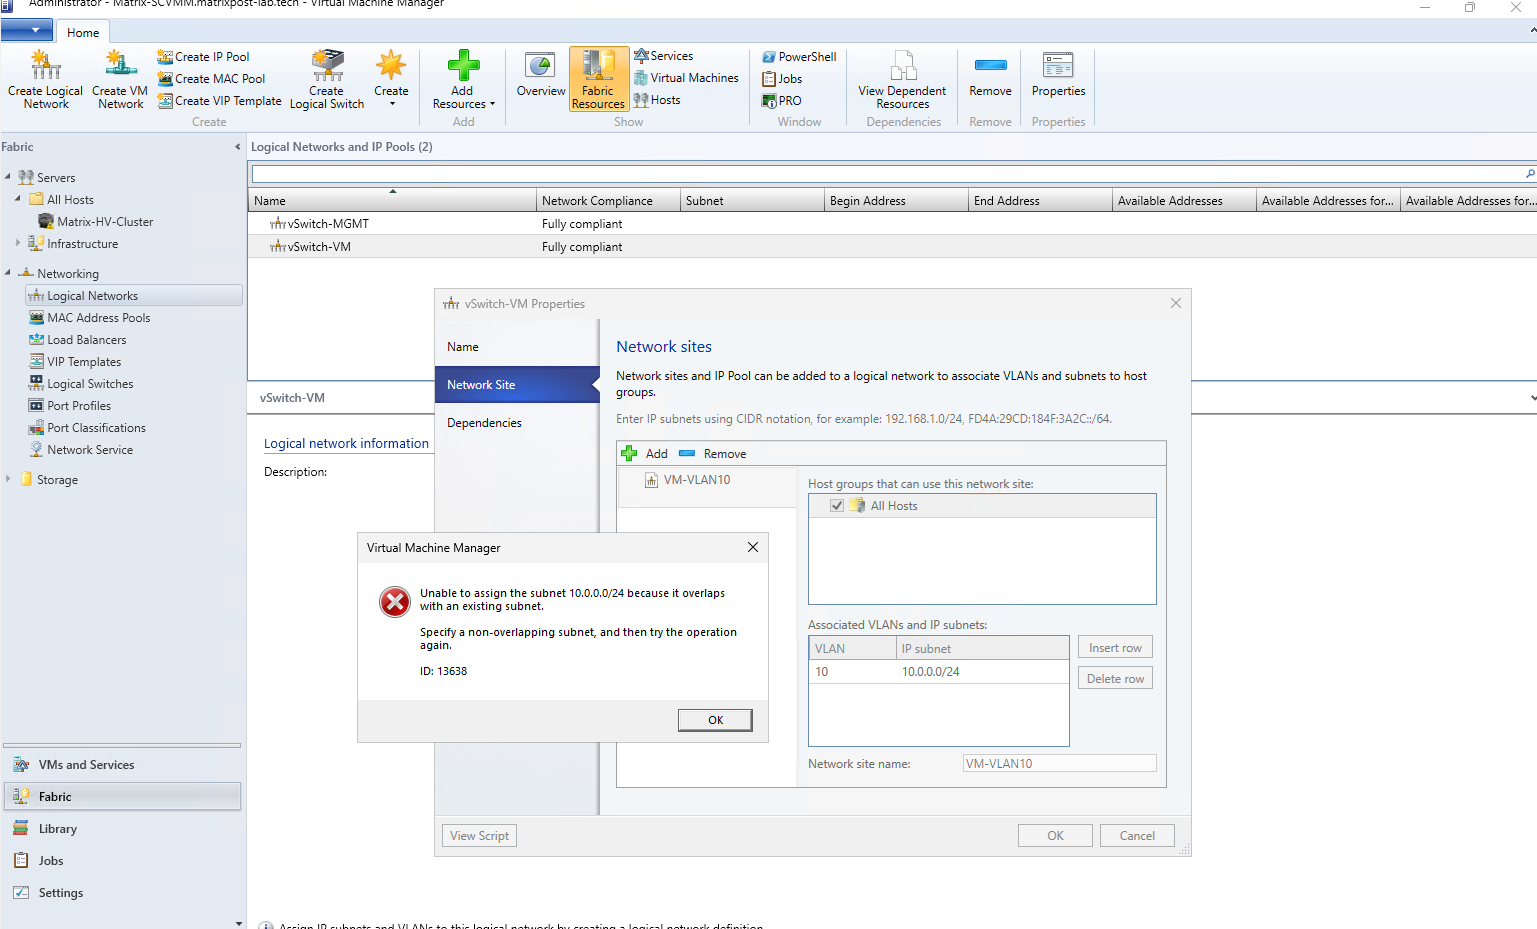Show Fabric Resources view

pos(599,79)
